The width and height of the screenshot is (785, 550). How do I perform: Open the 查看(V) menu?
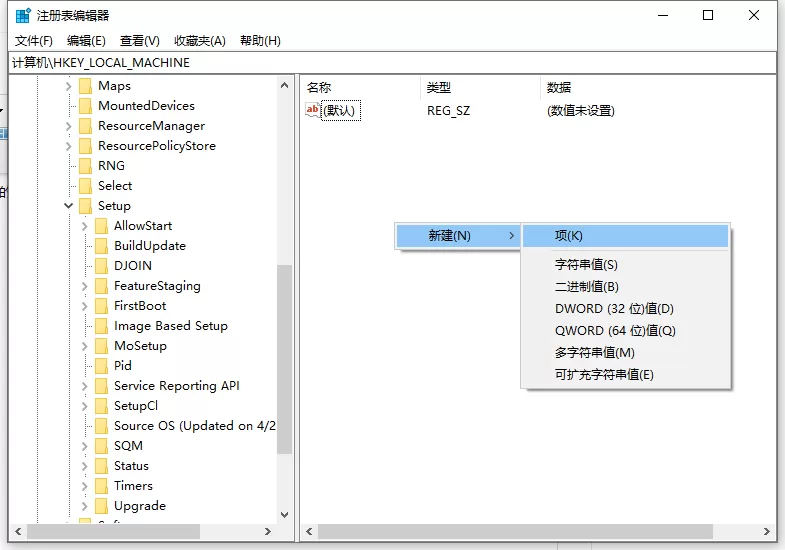click(140, 41)
